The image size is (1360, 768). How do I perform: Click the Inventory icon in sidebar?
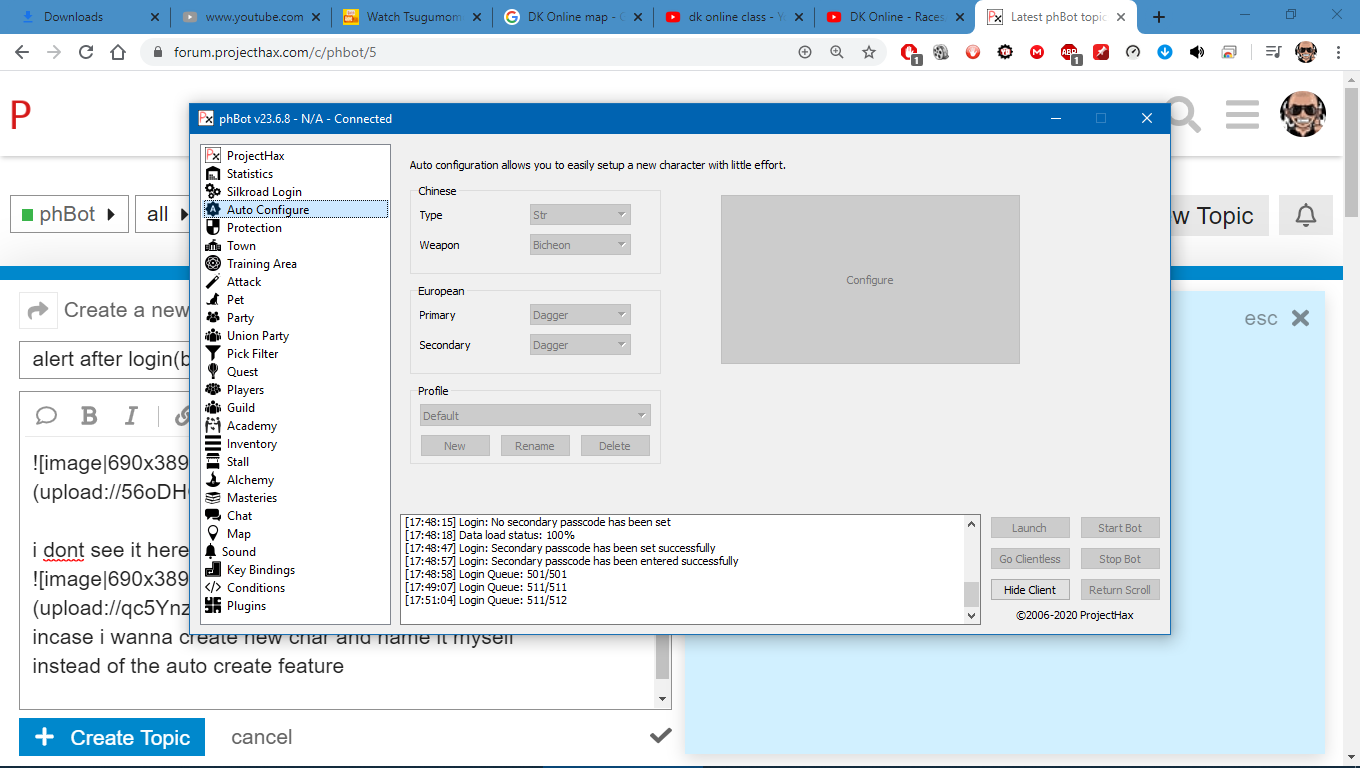(212, 444)
